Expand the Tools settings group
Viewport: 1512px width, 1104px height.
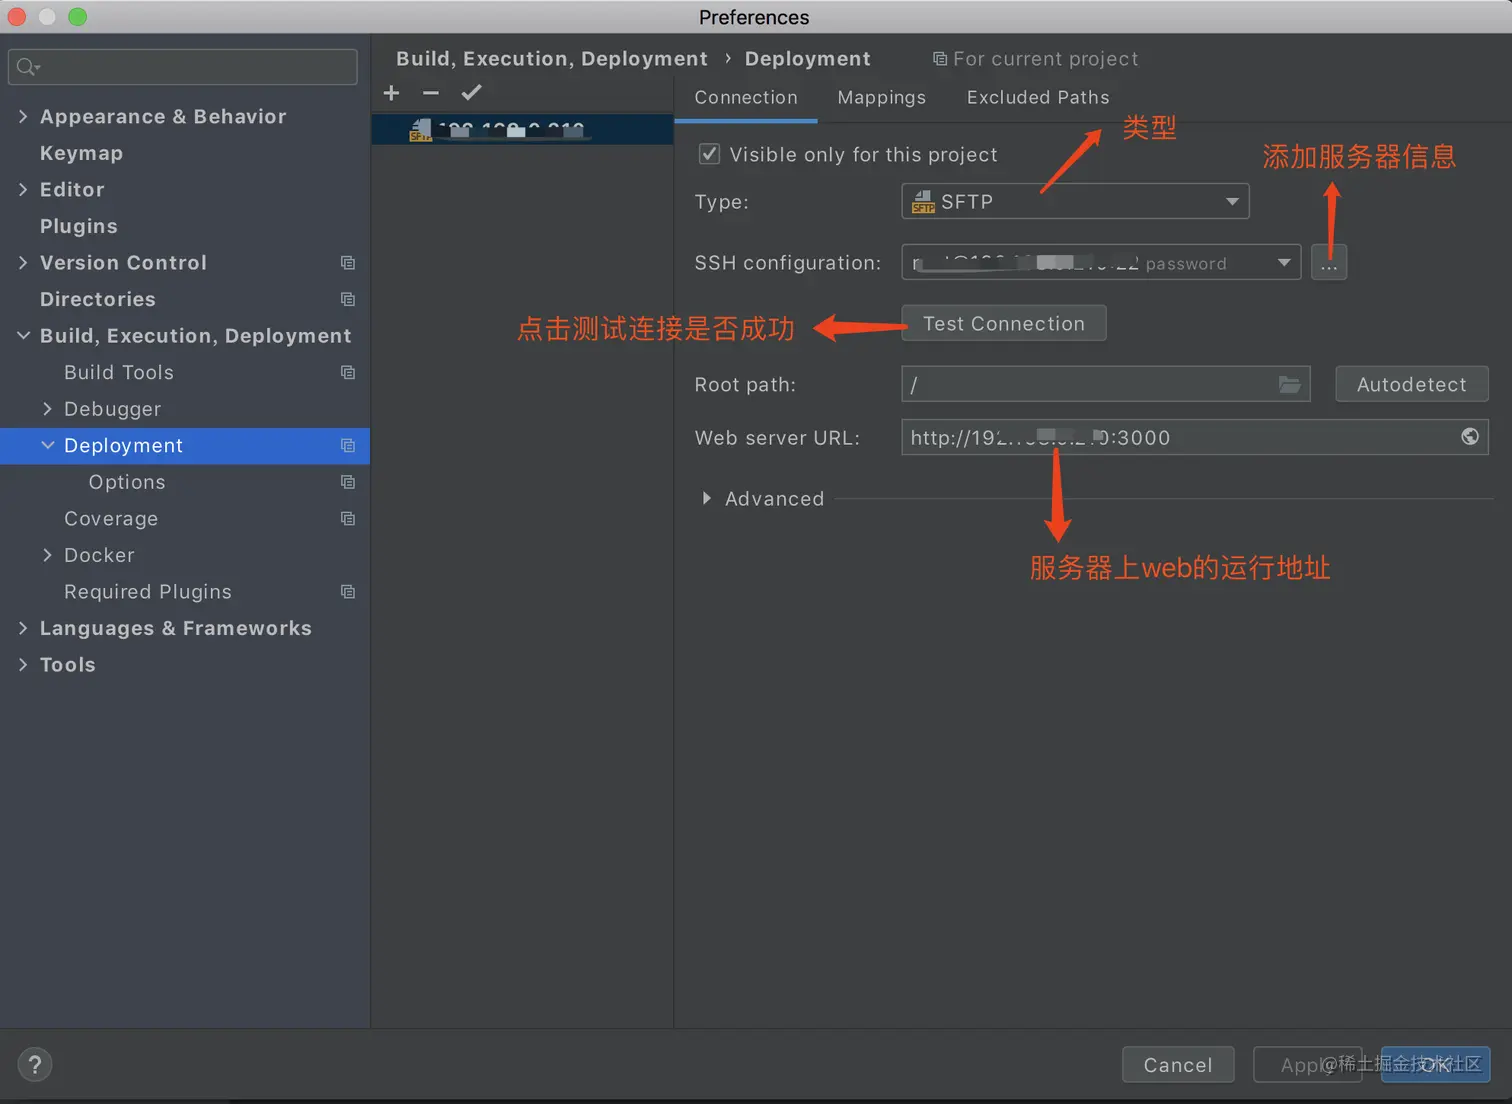click(23, 665)
